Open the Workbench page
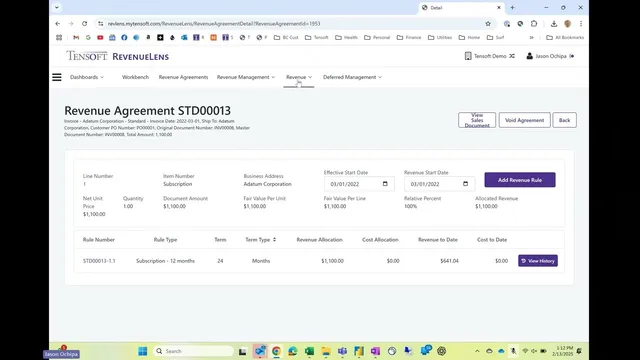 (136, 77)
